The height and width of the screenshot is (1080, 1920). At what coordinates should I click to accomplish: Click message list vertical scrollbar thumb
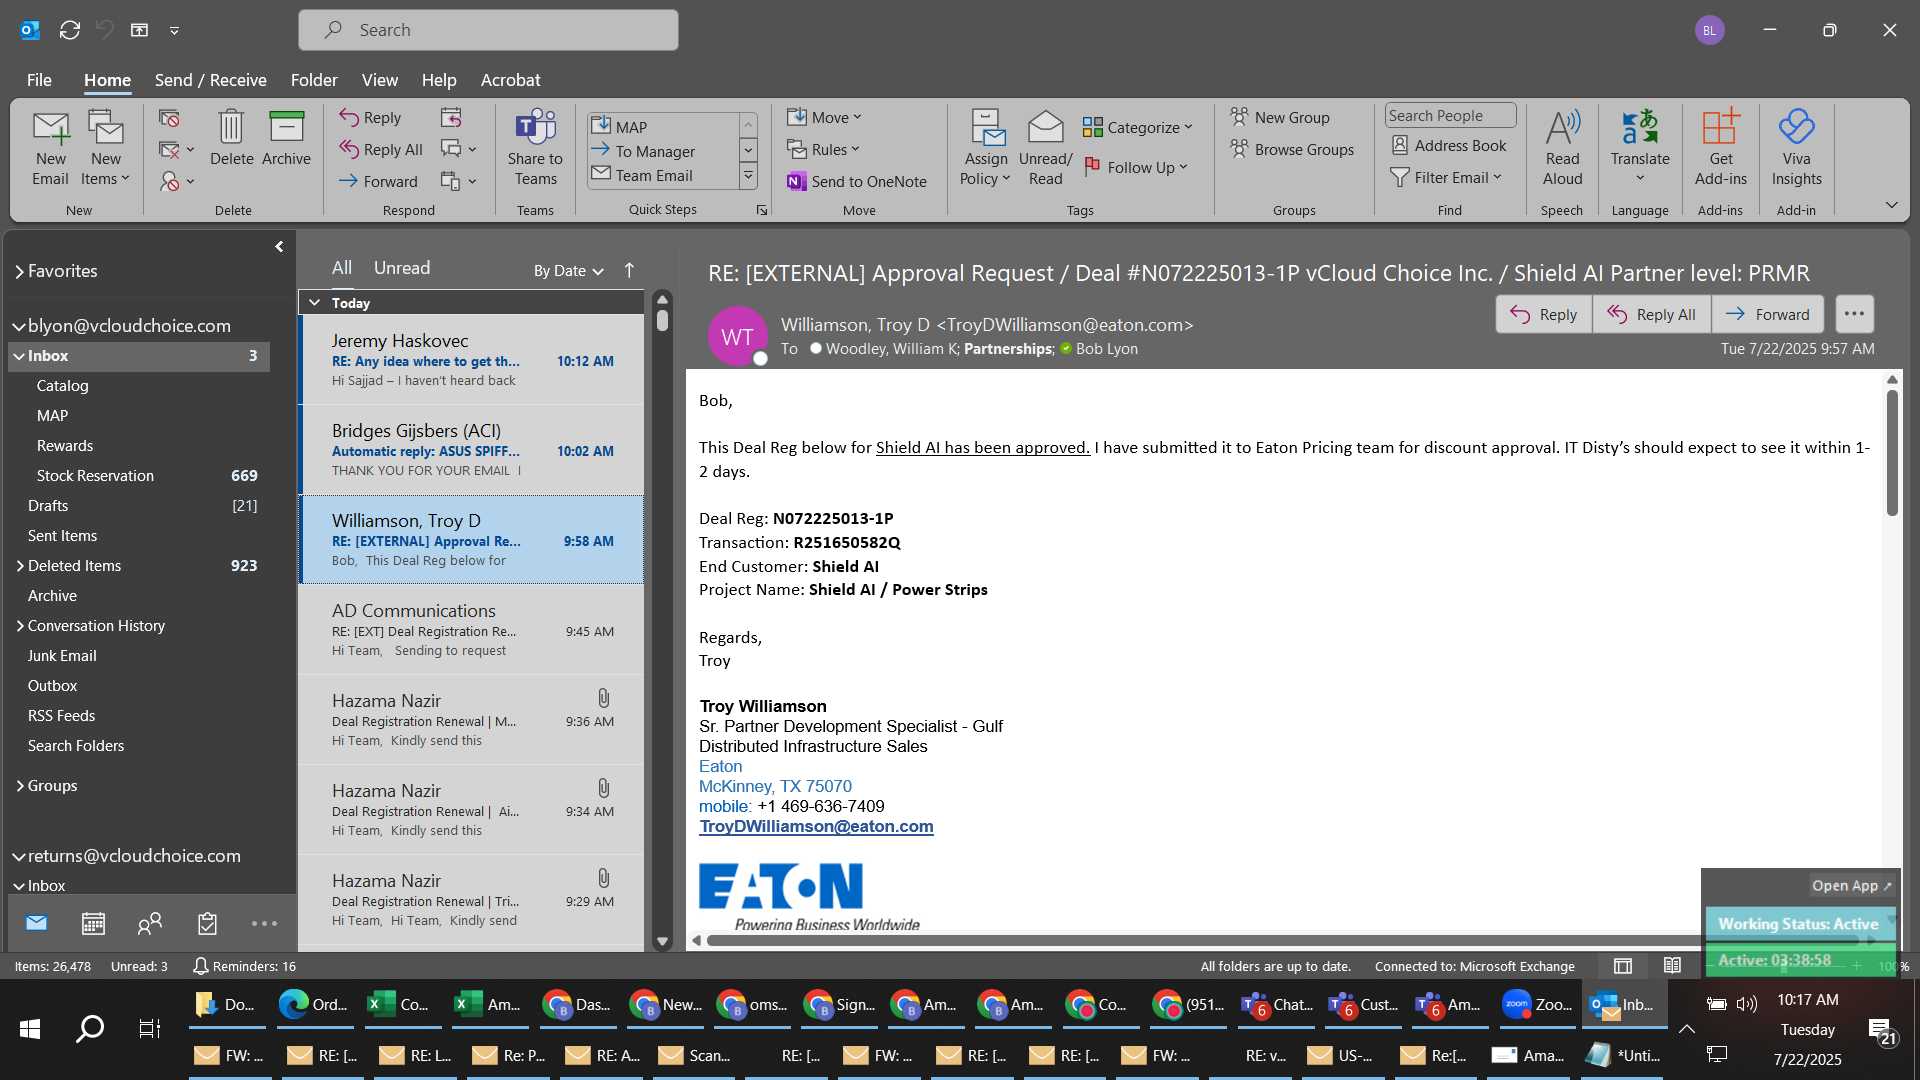point(662,319)
